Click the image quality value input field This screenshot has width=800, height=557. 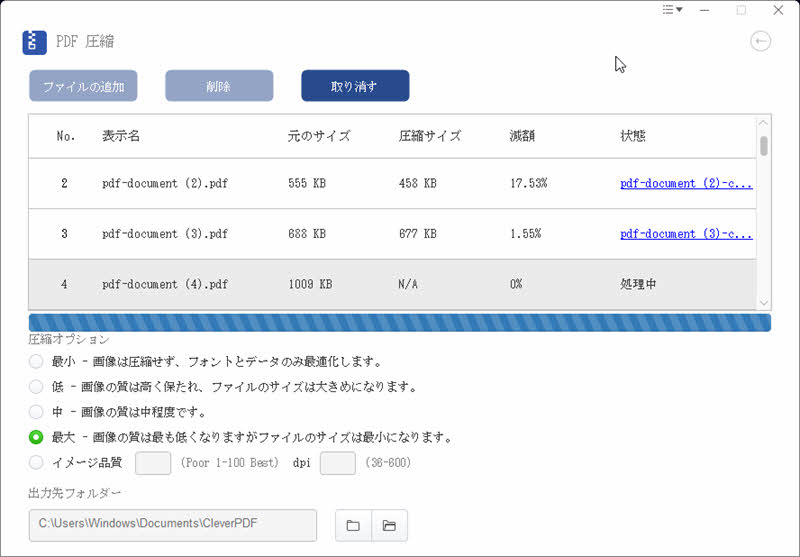coord(153,463)
